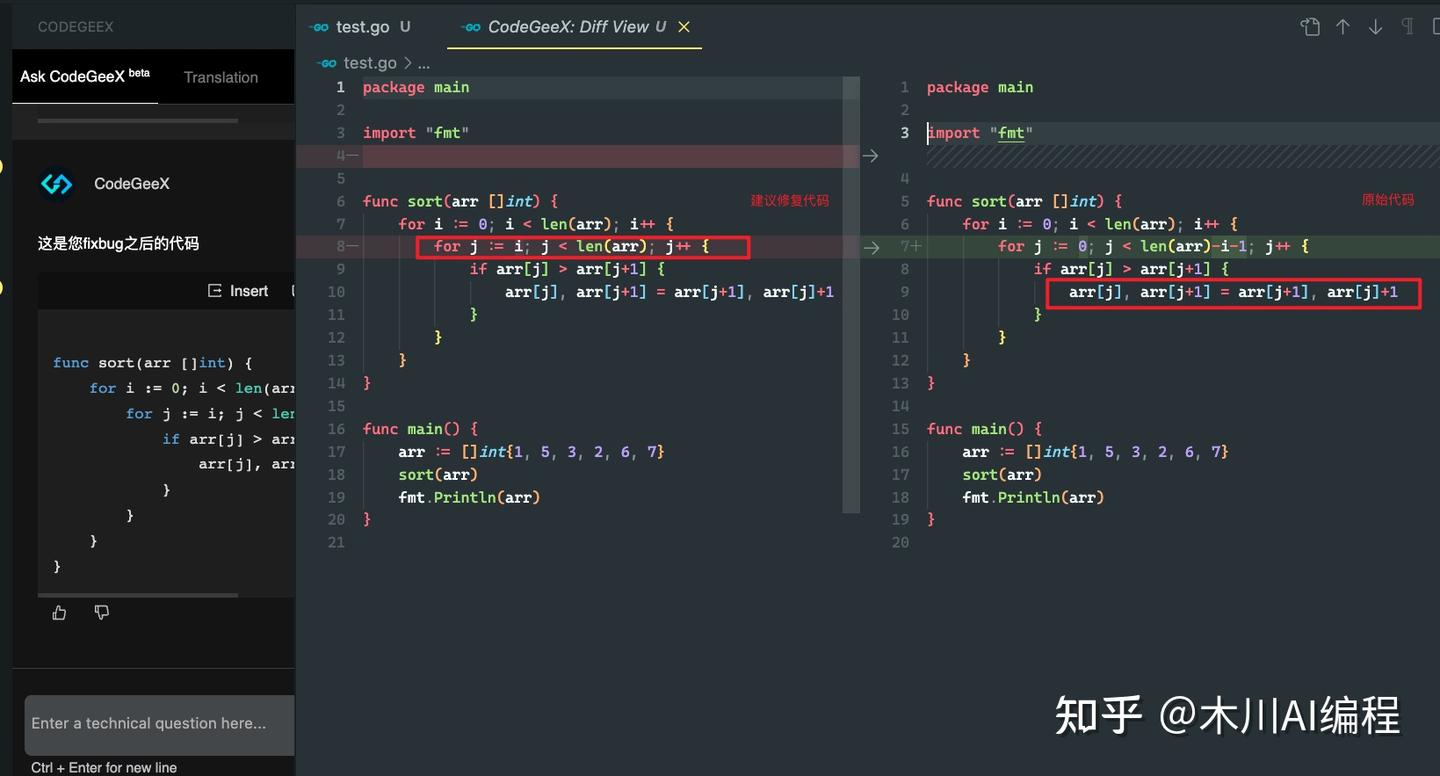This screenshot has height=776, width=1440.
Task: Click "fmt.Println(arr)" in the left diff pane
Action: point(469,497)
